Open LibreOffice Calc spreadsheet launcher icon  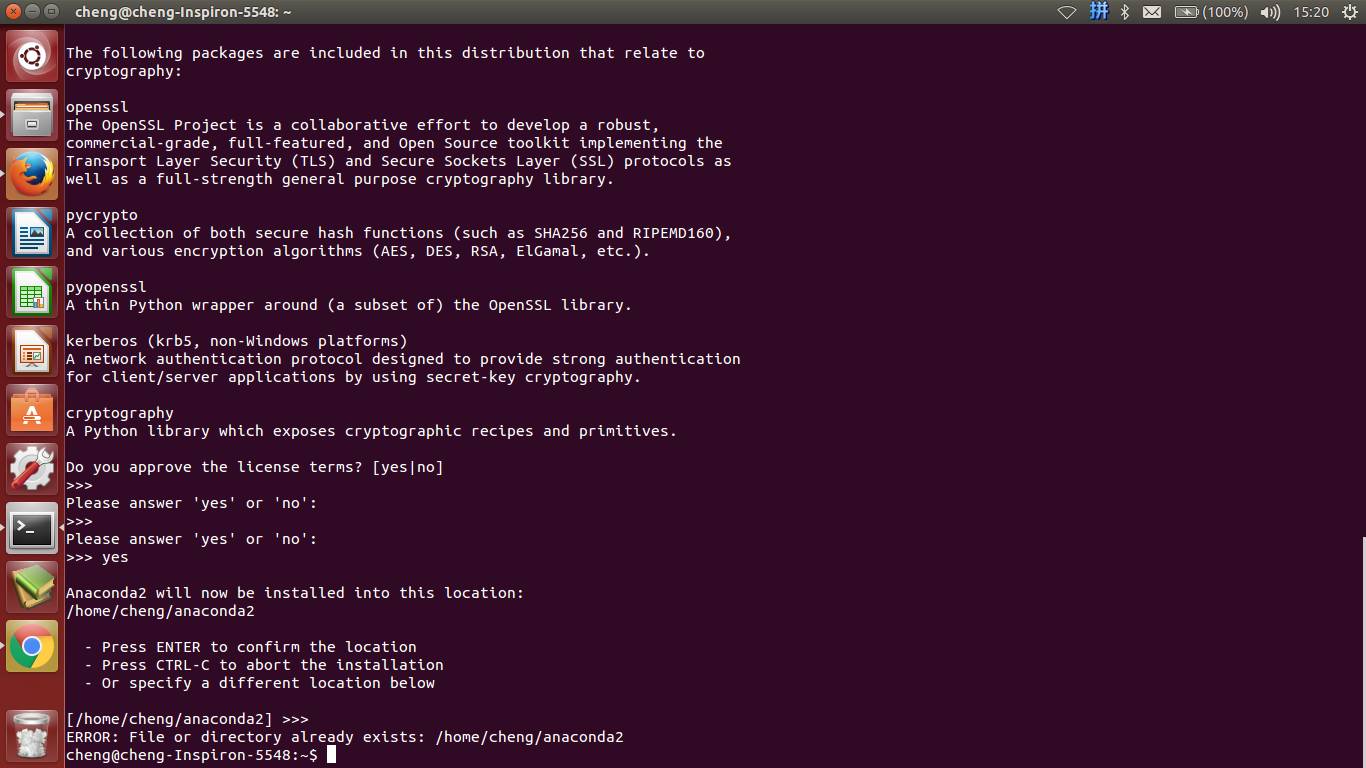(32, 292)
